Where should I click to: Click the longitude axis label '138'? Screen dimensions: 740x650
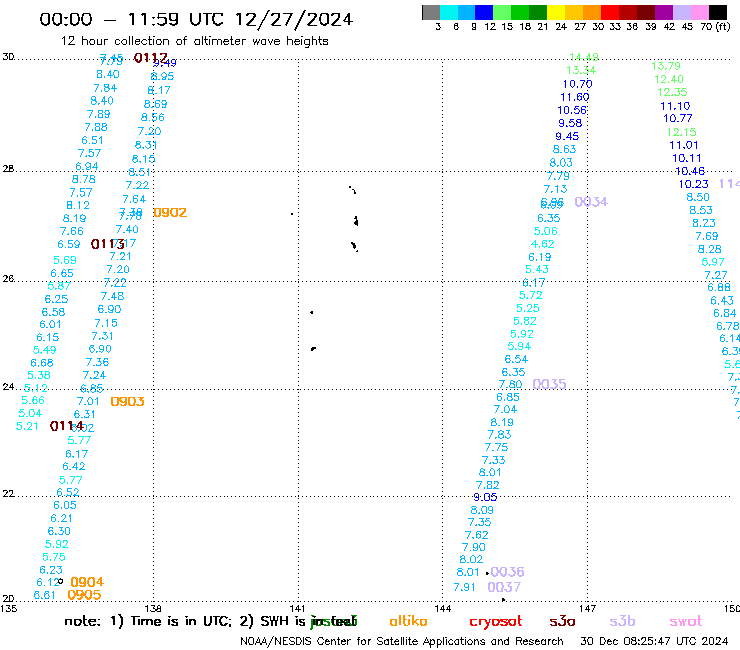click(x=153, y=608)
